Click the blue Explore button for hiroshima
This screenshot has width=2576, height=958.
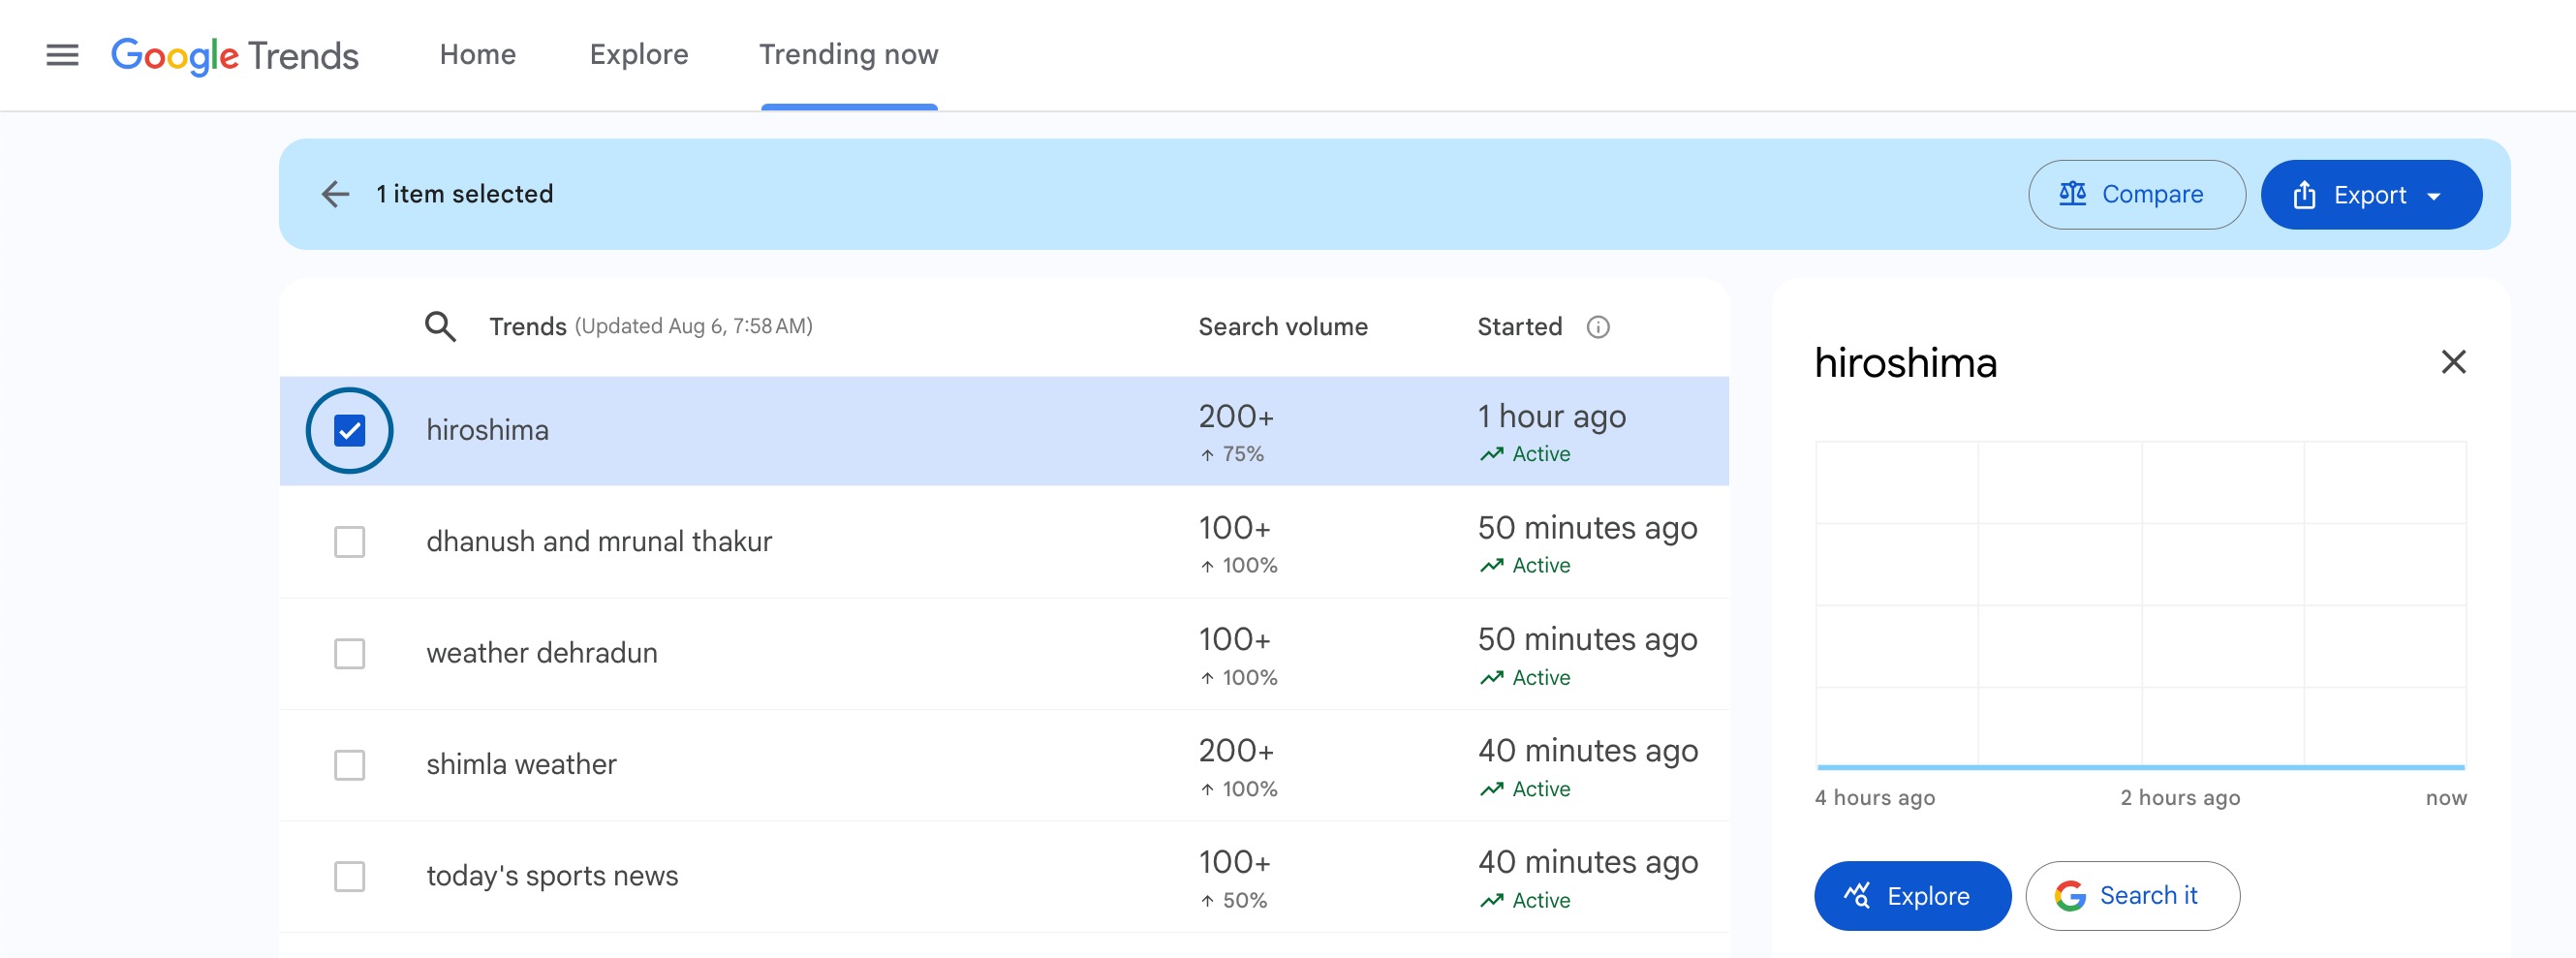point(1911,896)
